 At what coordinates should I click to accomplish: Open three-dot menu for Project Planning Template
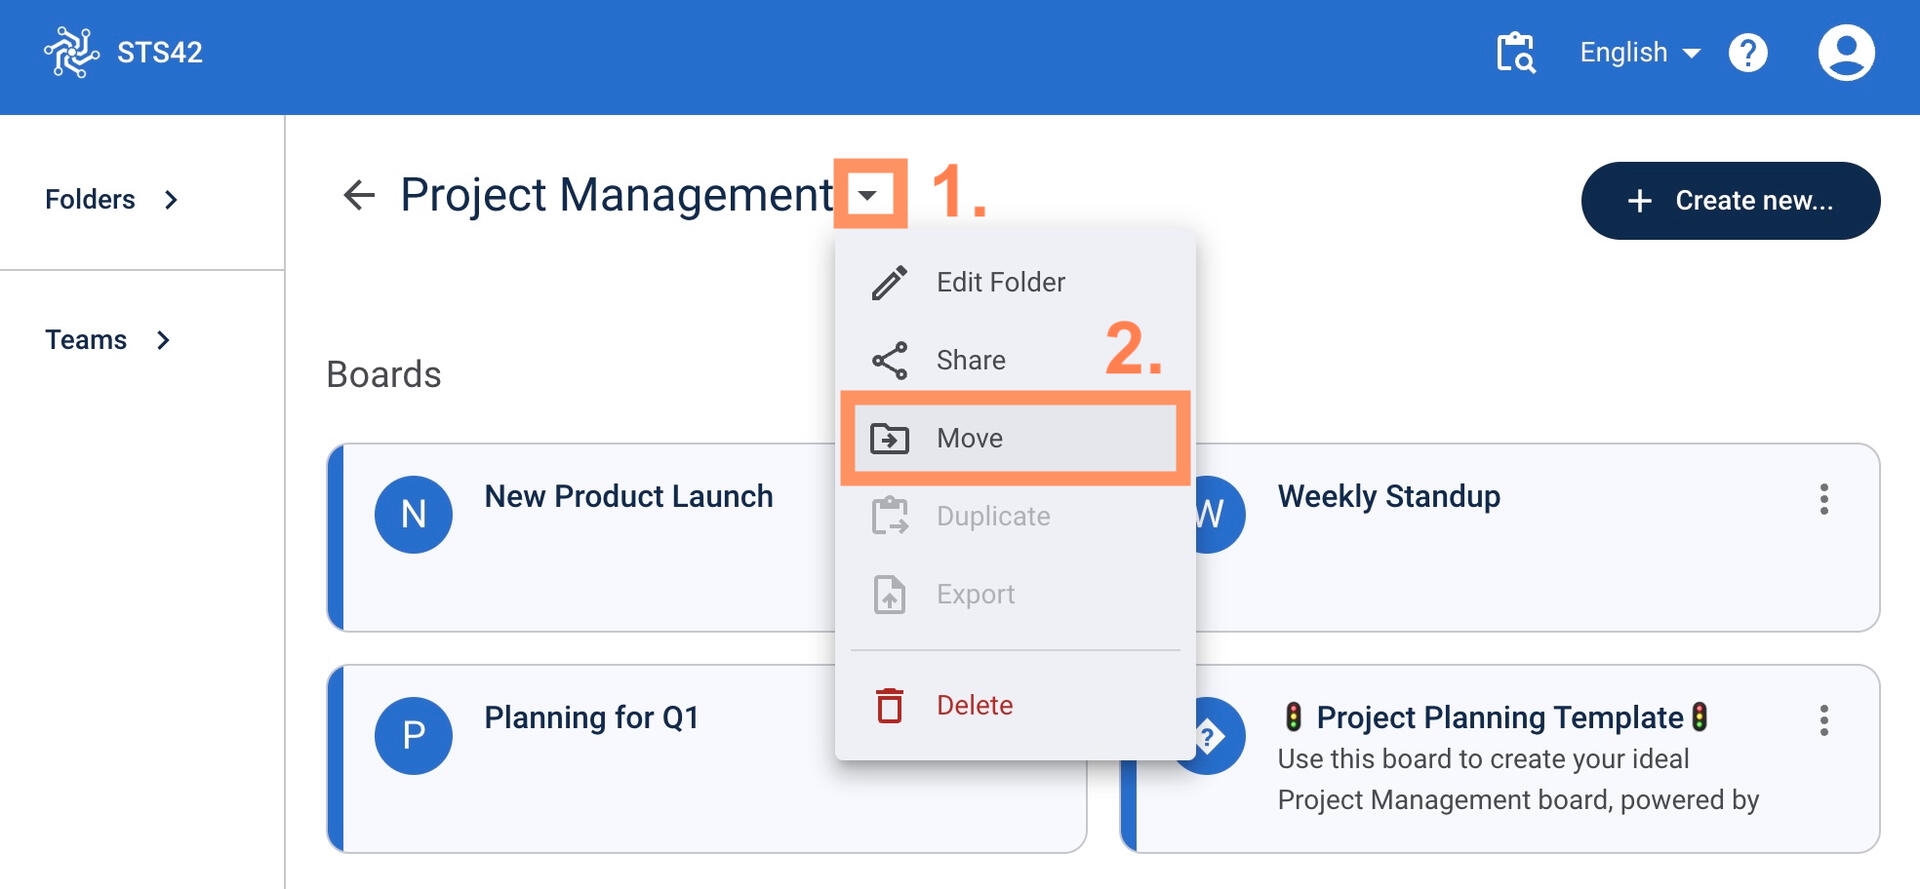click(x=1823, y=721)
